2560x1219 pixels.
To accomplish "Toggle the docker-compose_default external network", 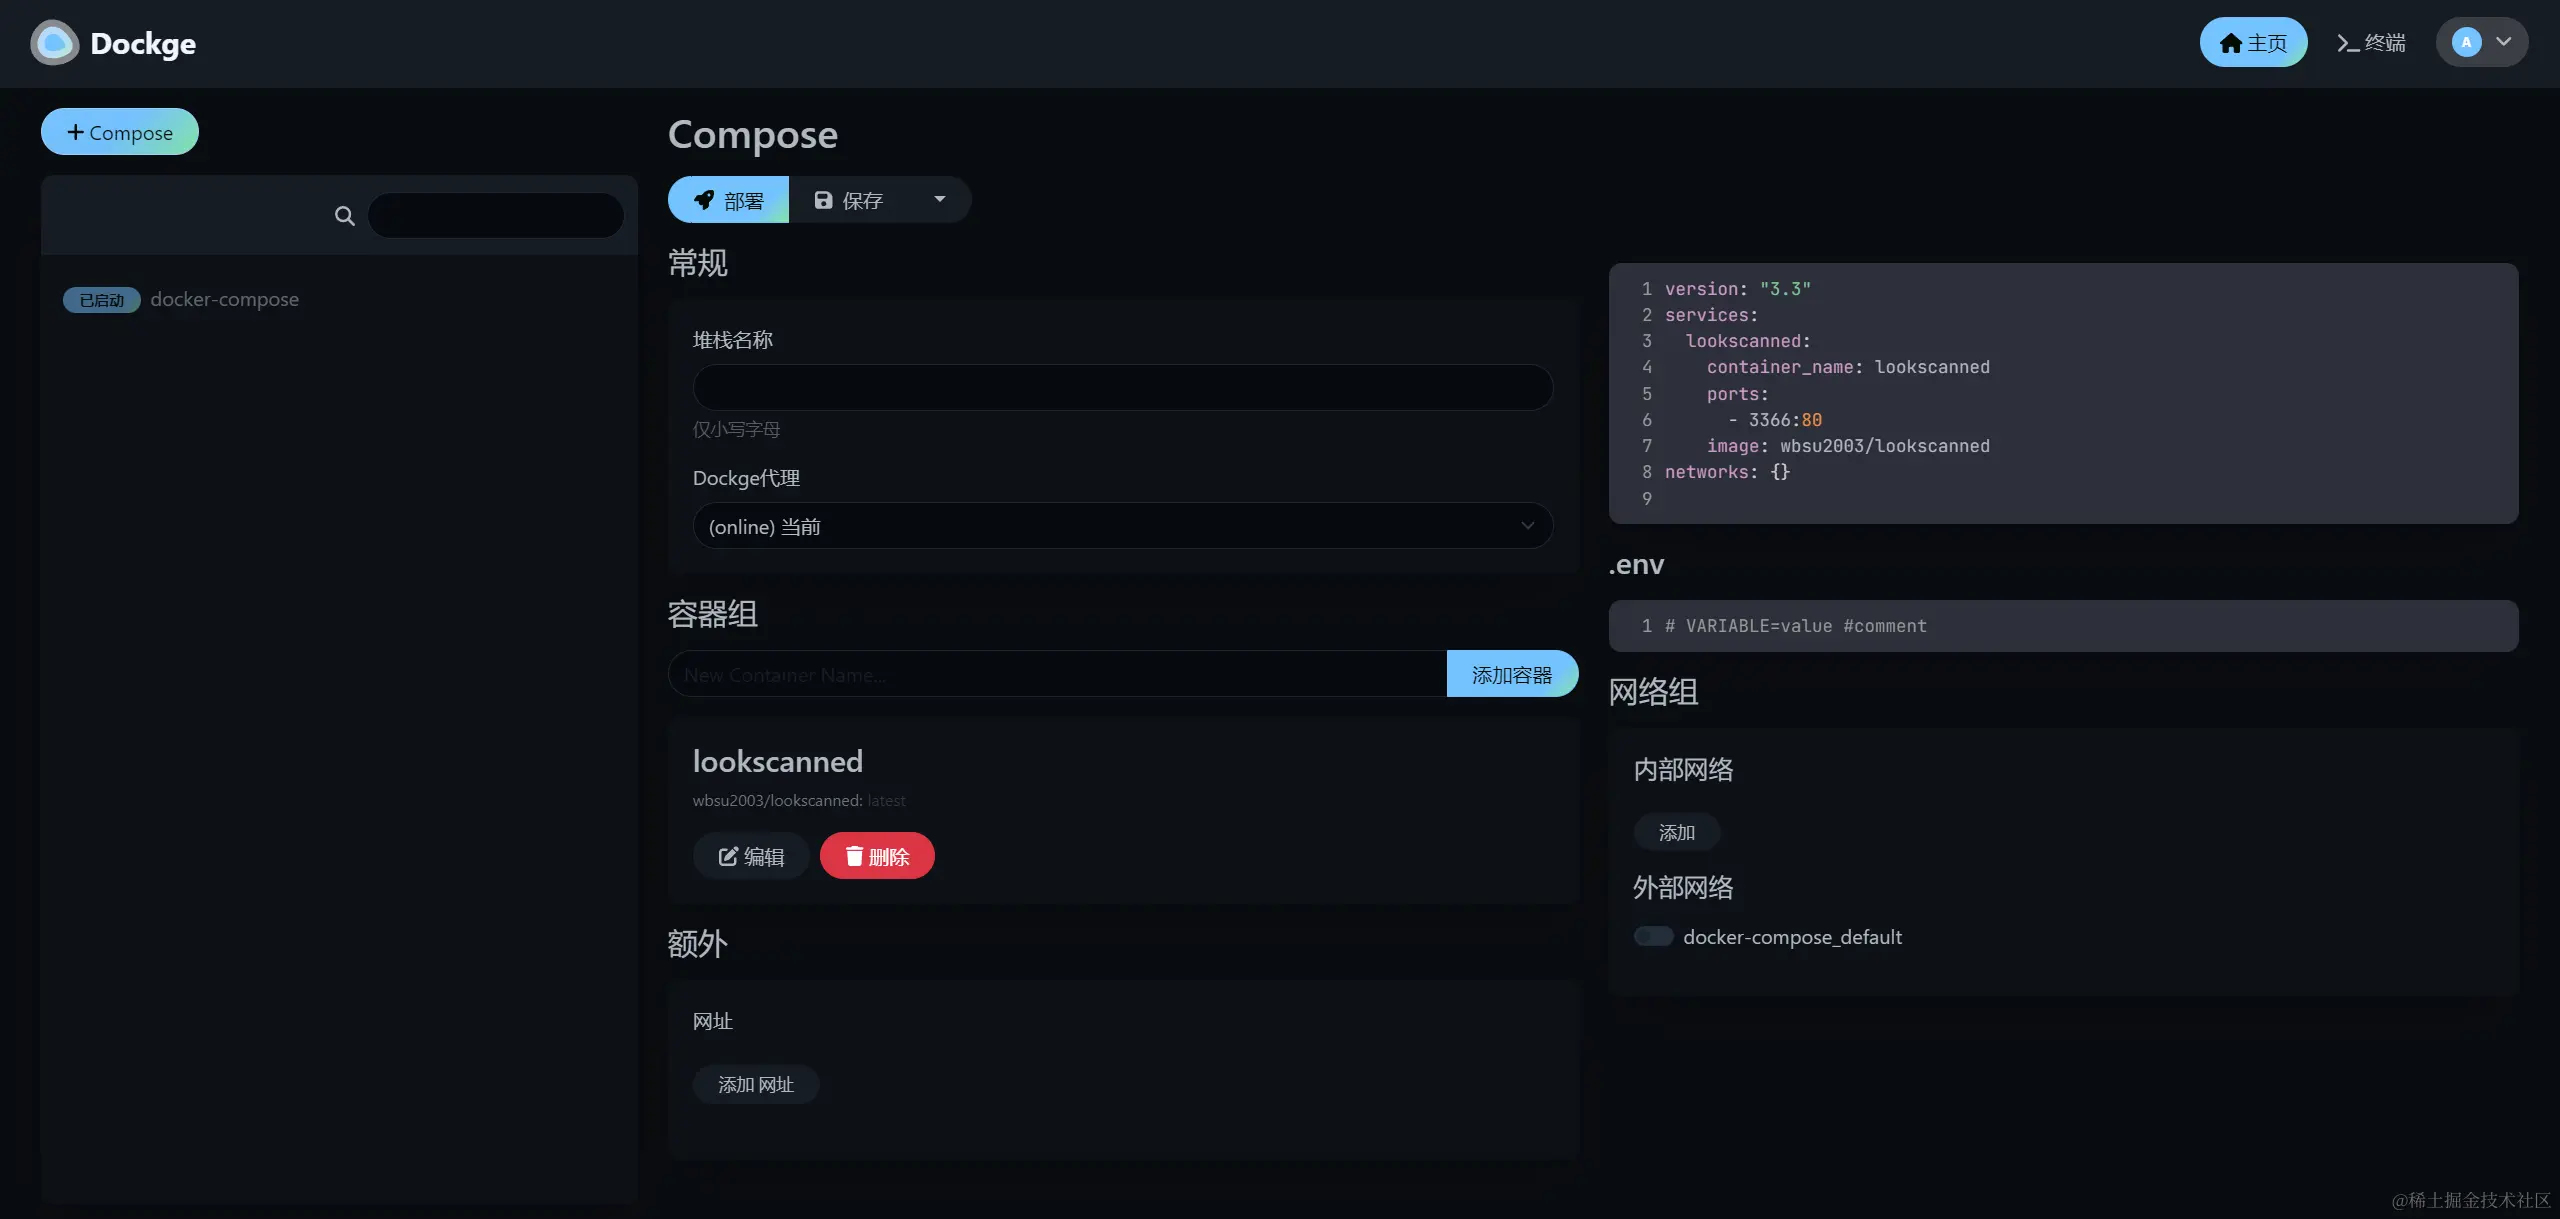I will 1653,937.
